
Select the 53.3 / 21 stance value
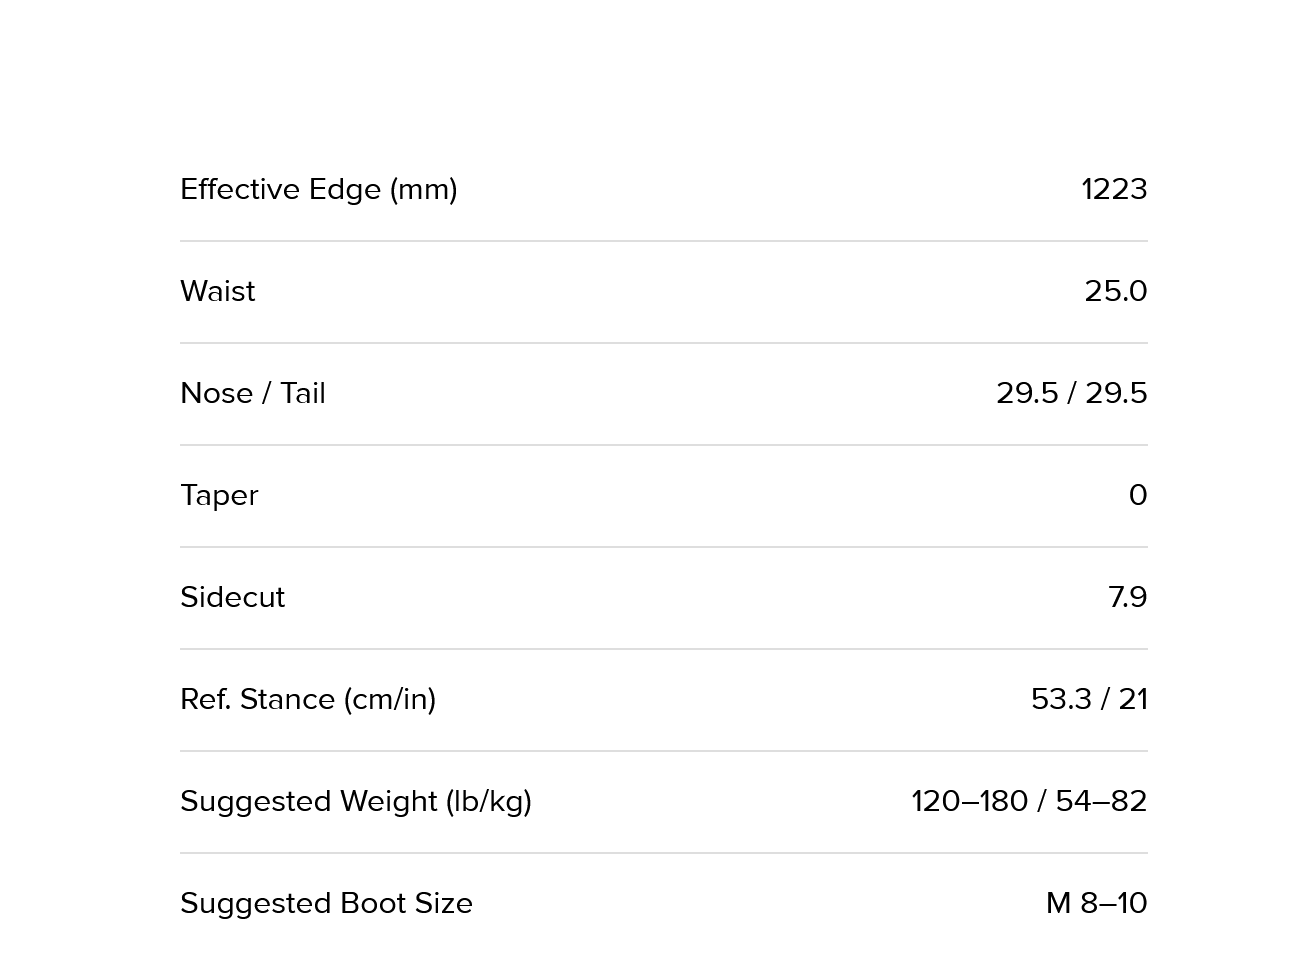1089,699
